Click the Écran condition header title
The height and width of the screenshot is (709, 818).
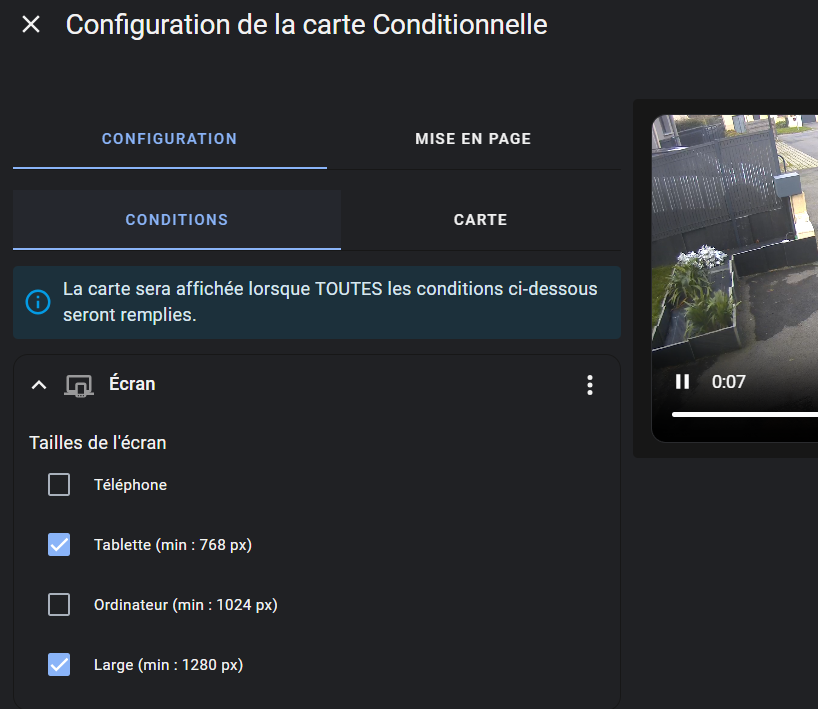132,384
